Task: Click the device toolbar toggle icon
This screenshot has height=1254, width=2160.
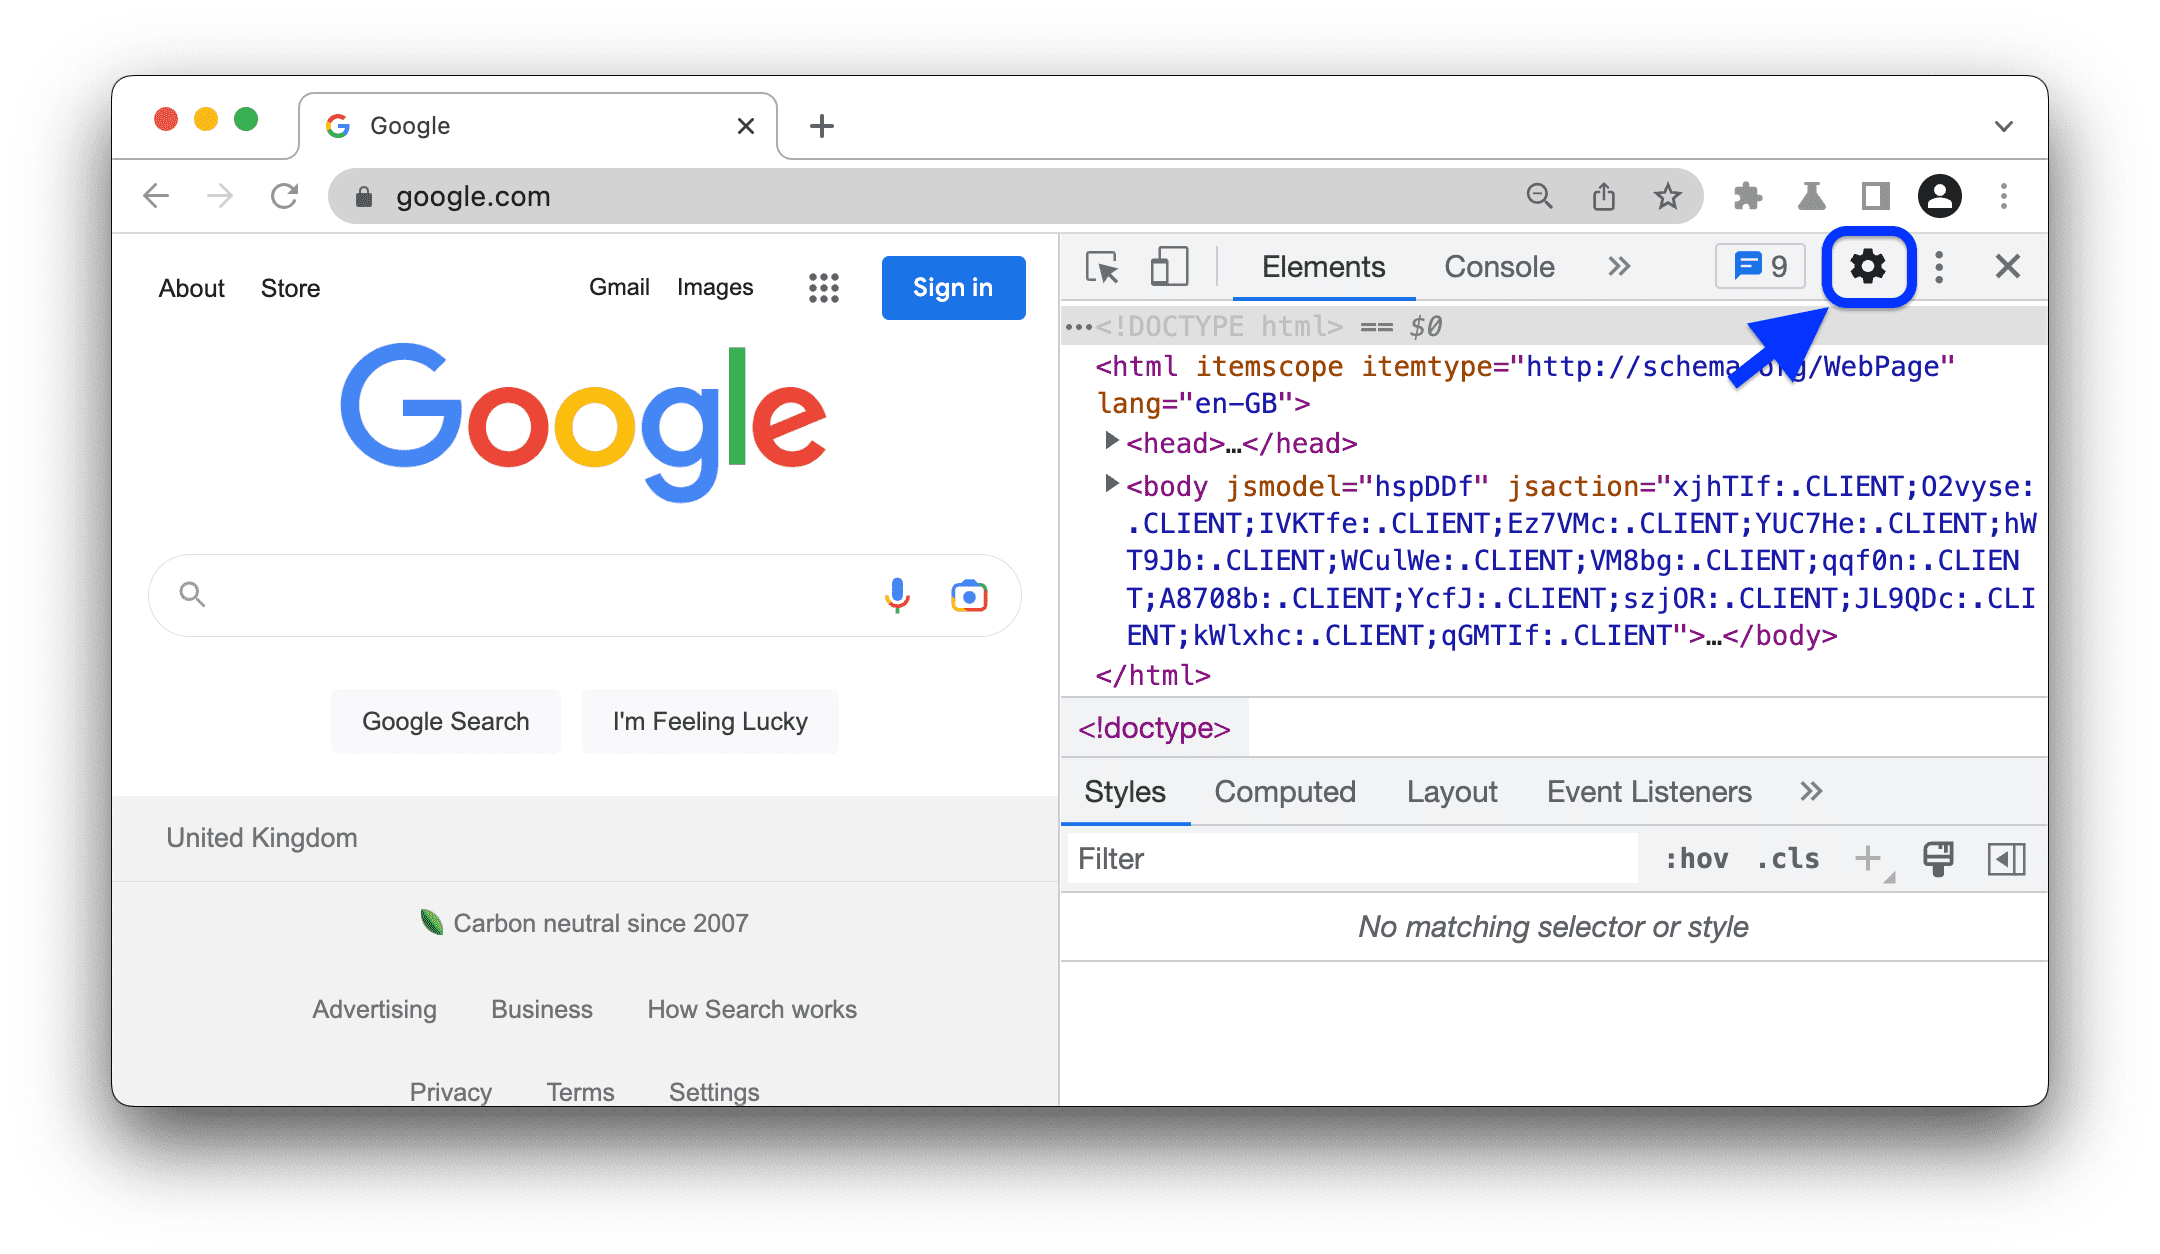Action: pyautogui.click(x=1169, y=267)
